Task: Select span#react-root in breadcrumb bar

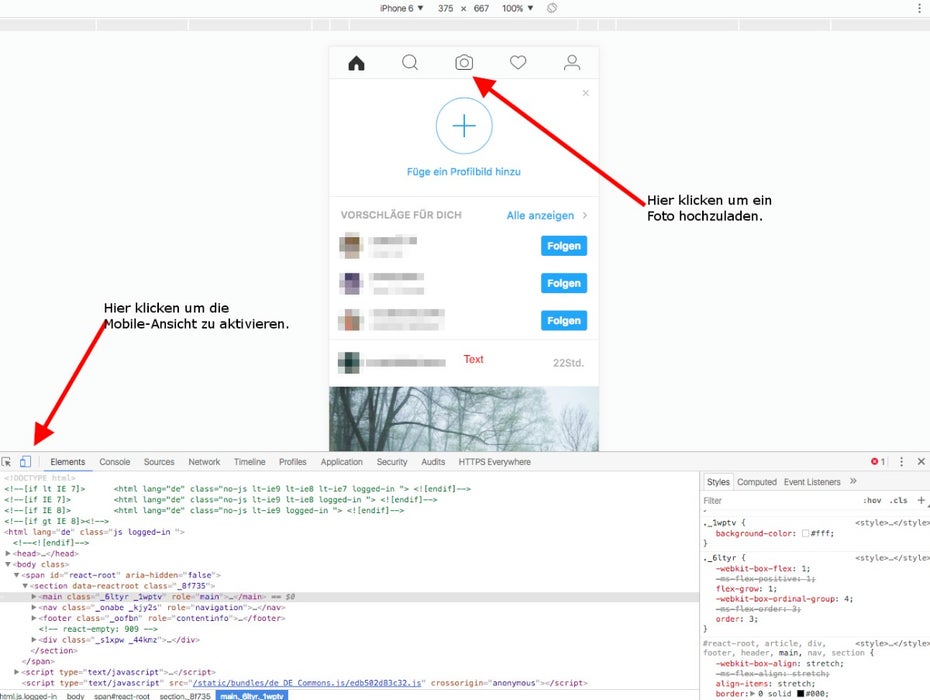Action: tap(122, 696)
